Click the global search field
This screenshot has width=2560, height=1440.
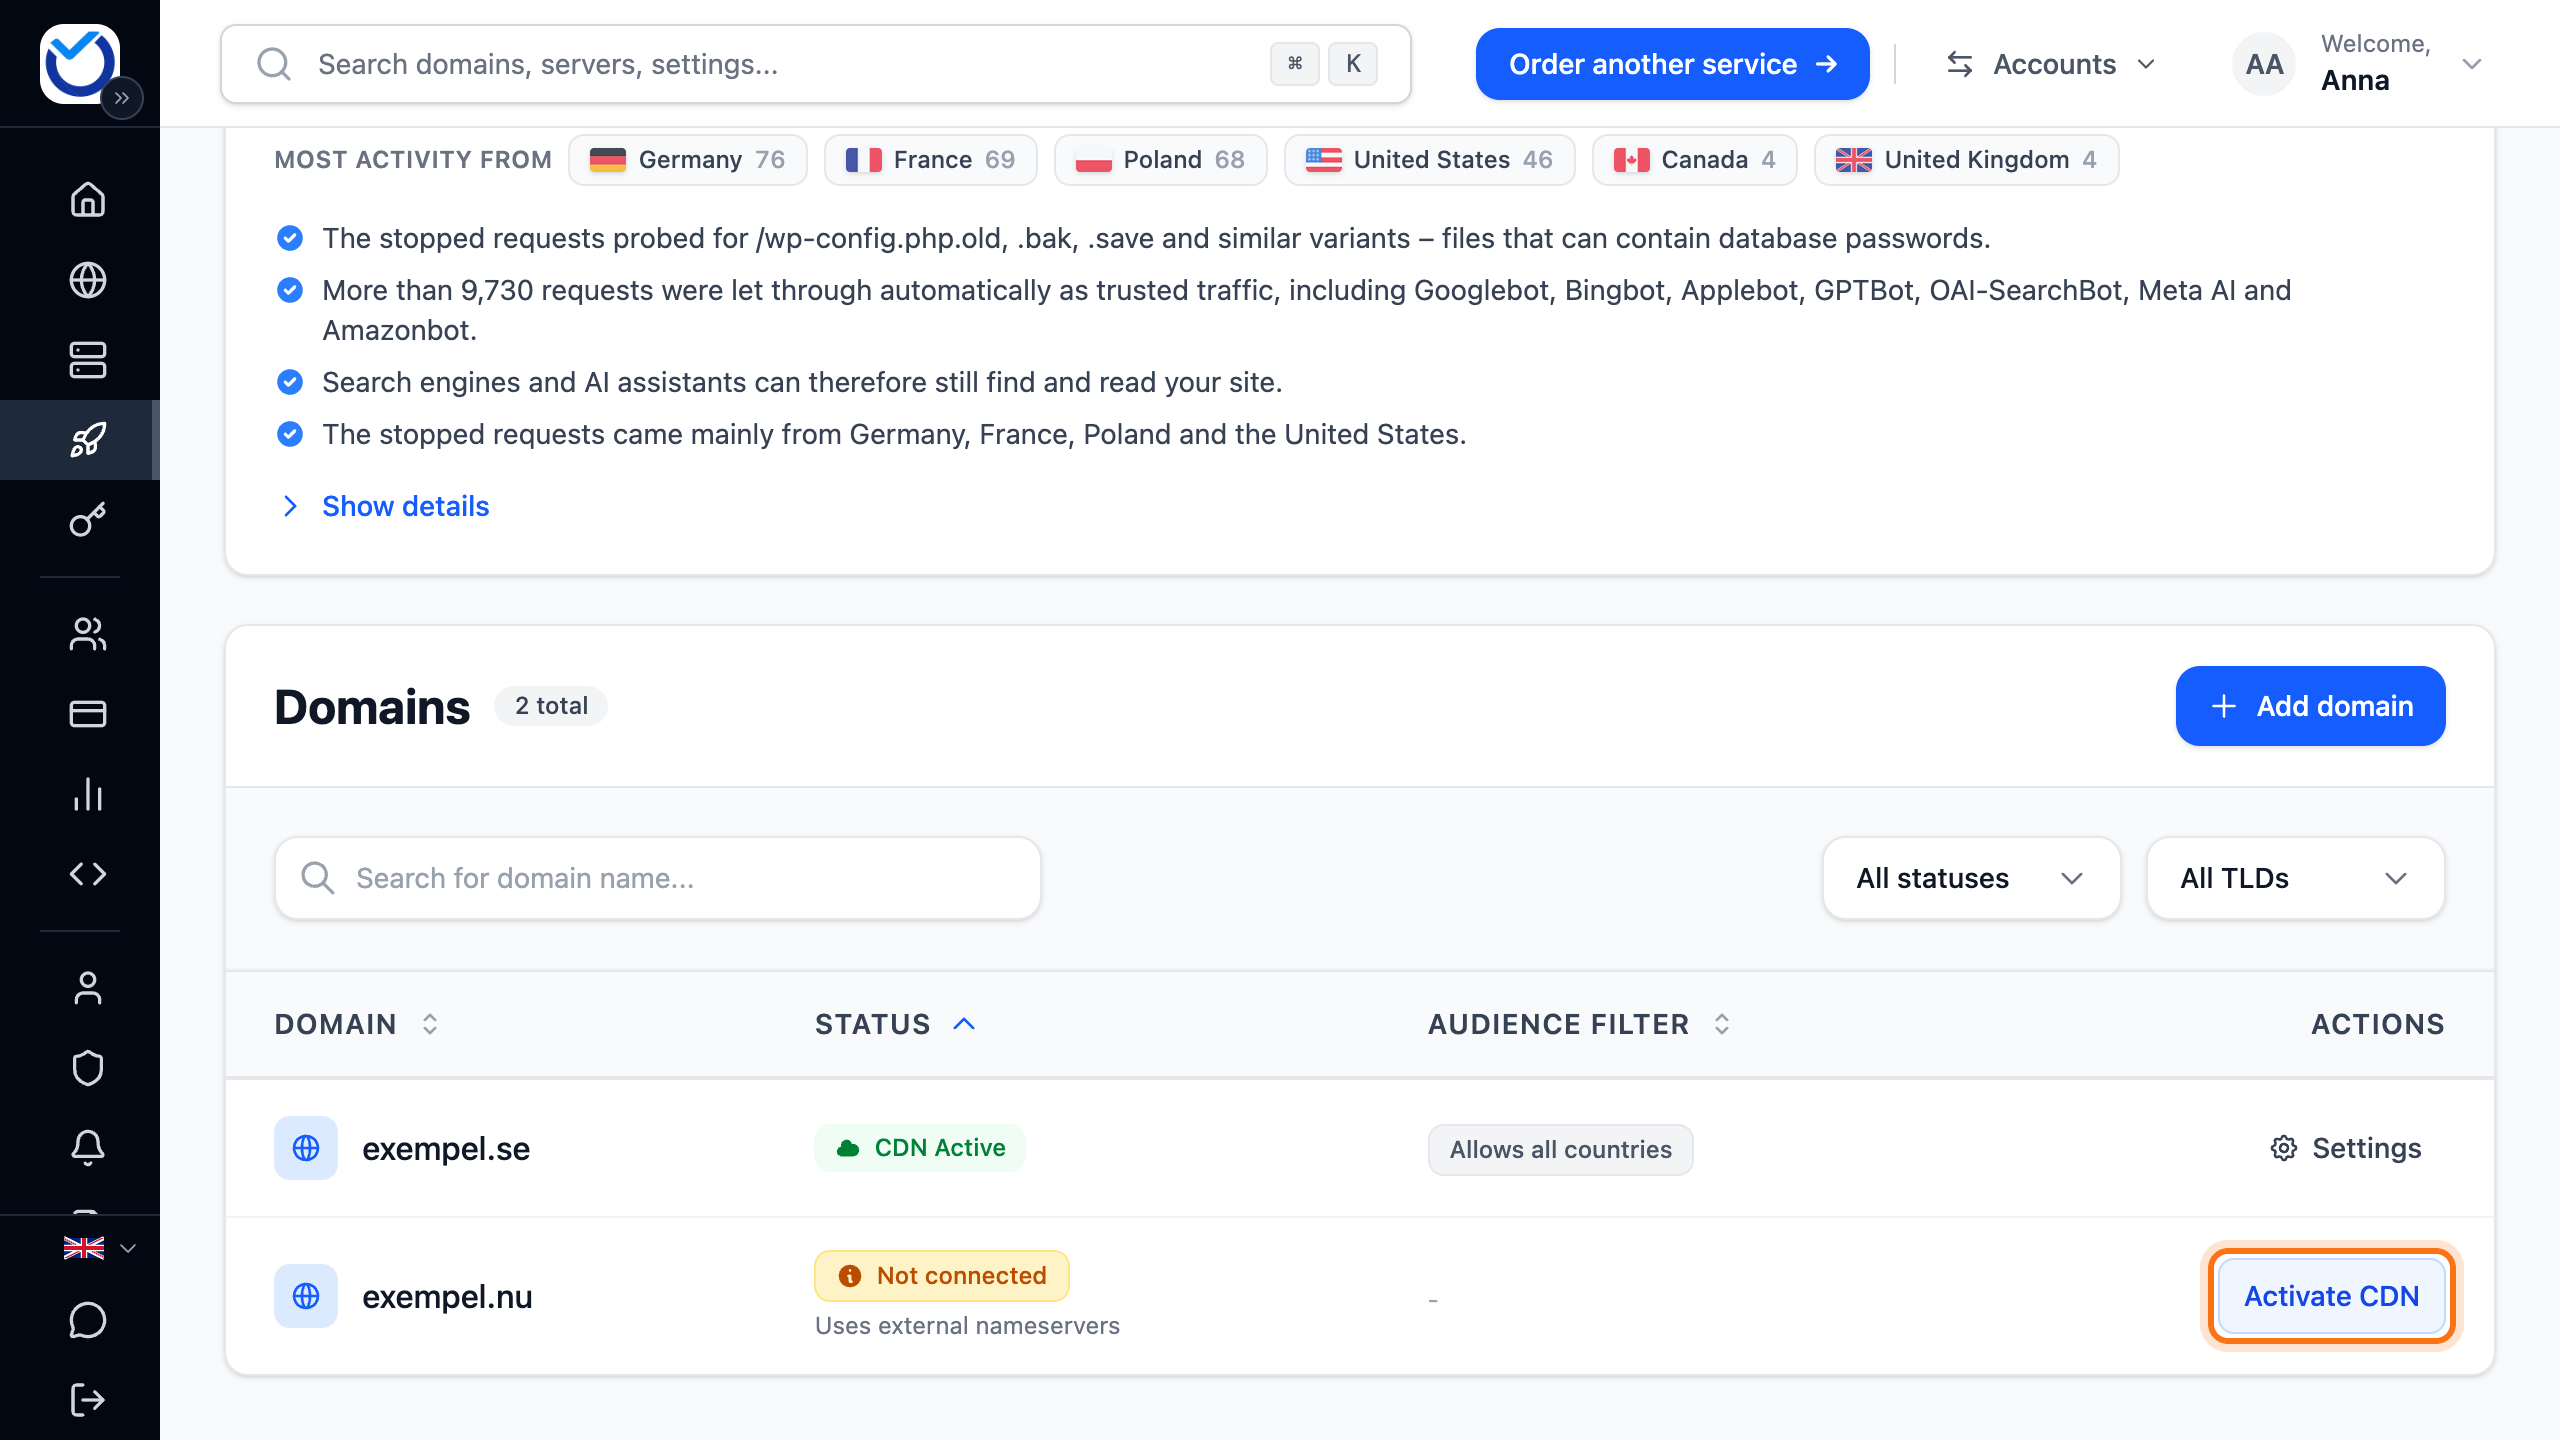pos(816,64)
